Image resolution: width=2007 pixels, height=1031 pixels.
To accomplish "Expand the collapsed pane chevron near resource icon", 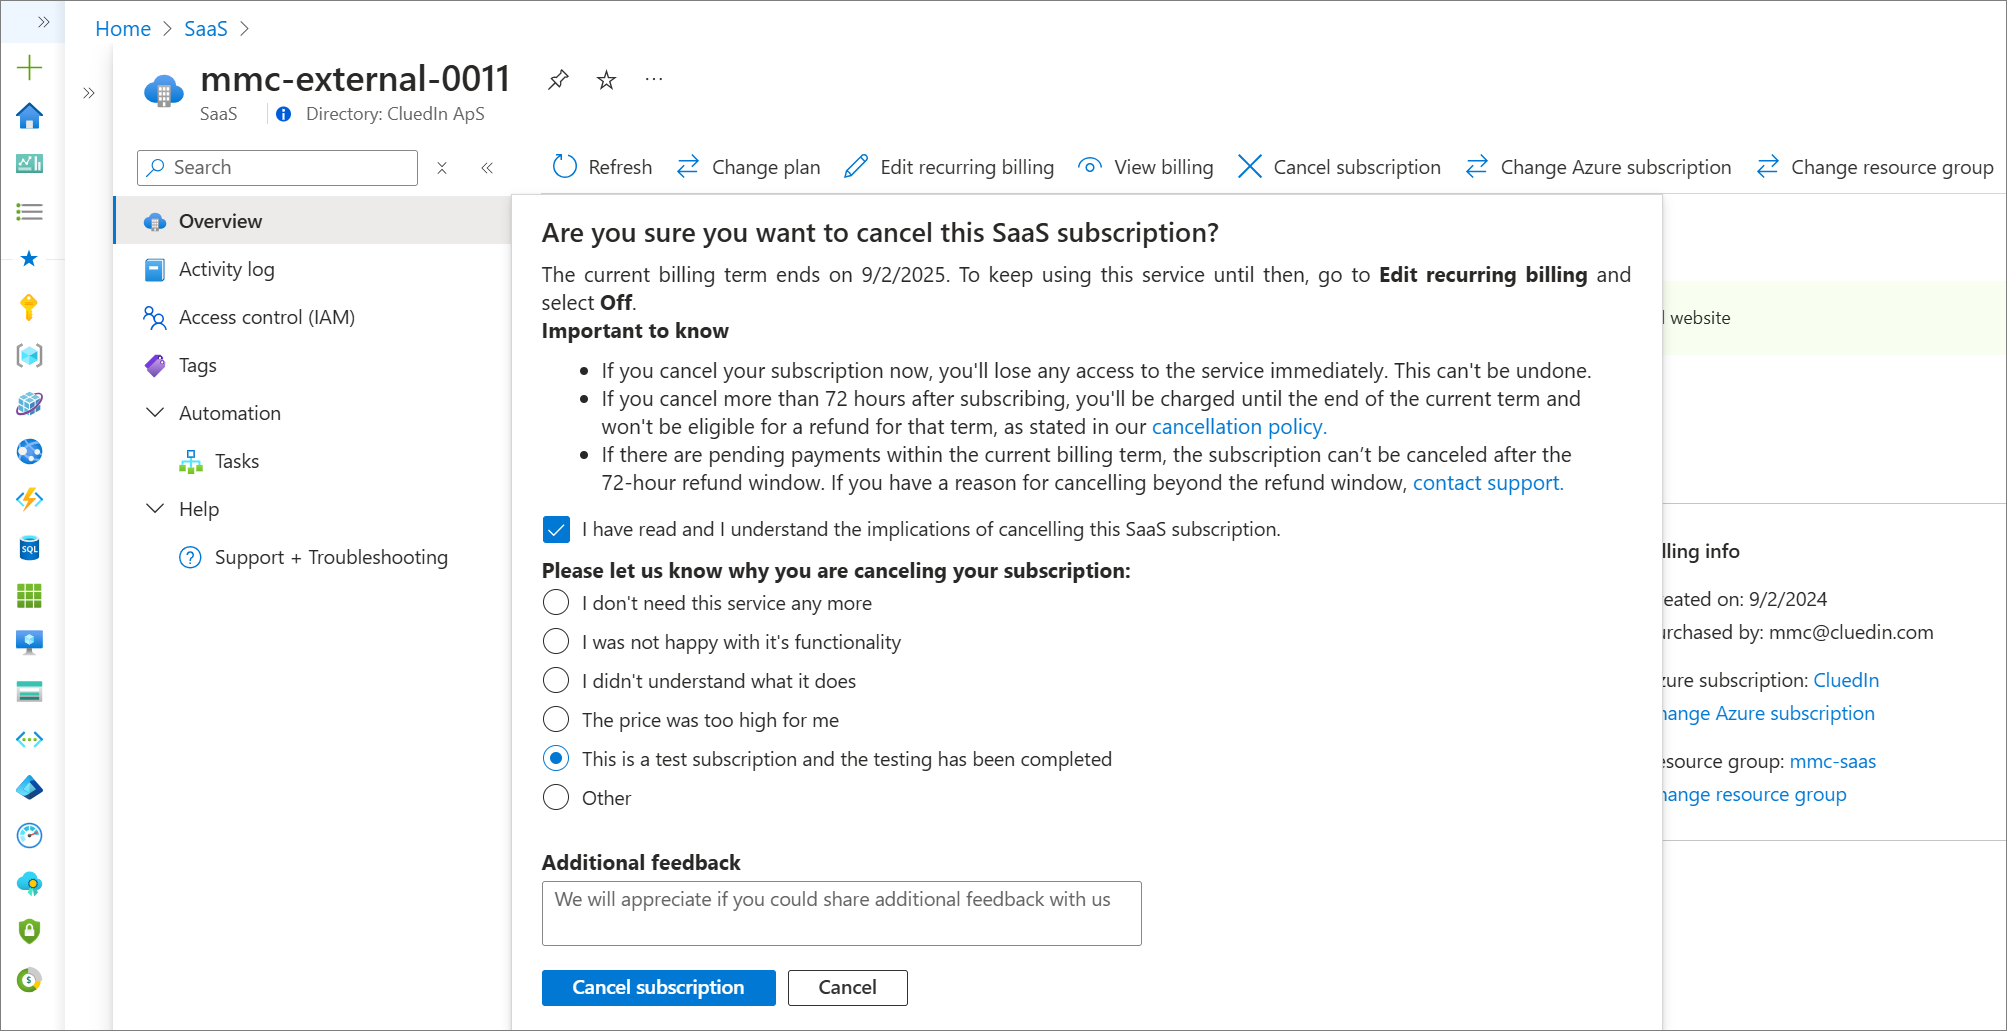I will 89,93.
